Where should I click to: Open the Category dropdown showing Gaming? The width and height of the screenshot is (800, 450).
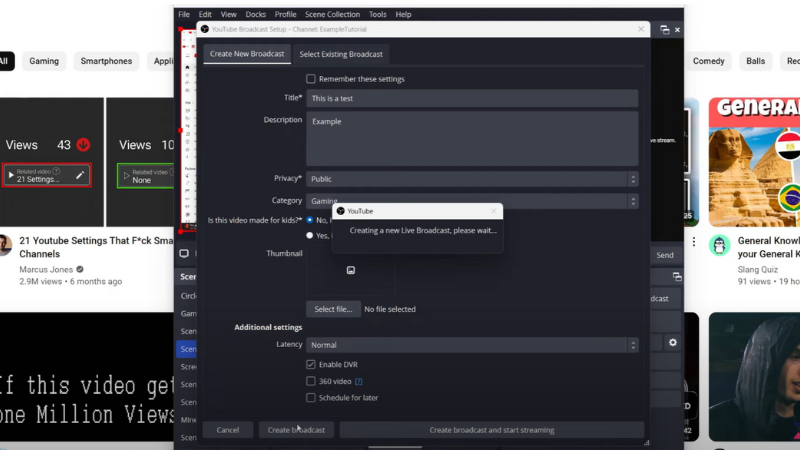[x=472, y=201]
